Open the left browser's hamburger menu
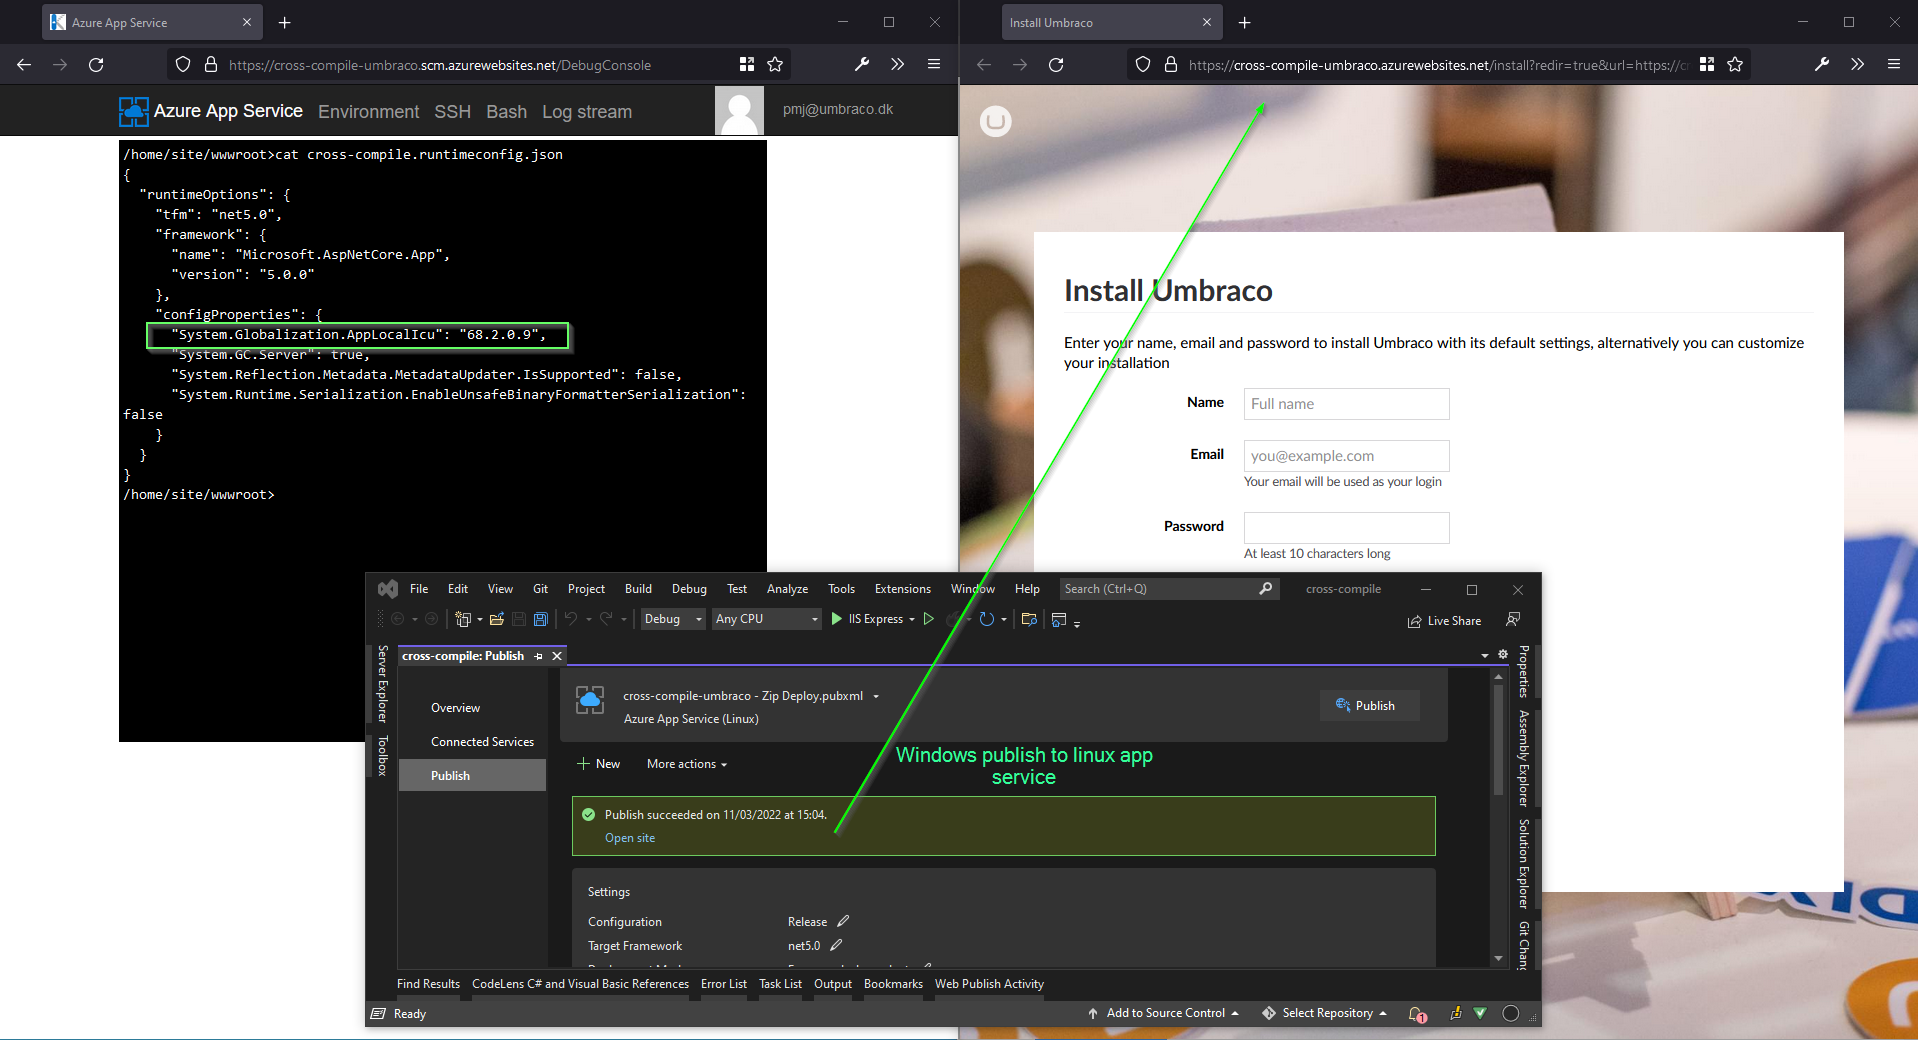The width and height of the screenshot is (1918, 1040). pyautogui.click(x=934, y=64)
